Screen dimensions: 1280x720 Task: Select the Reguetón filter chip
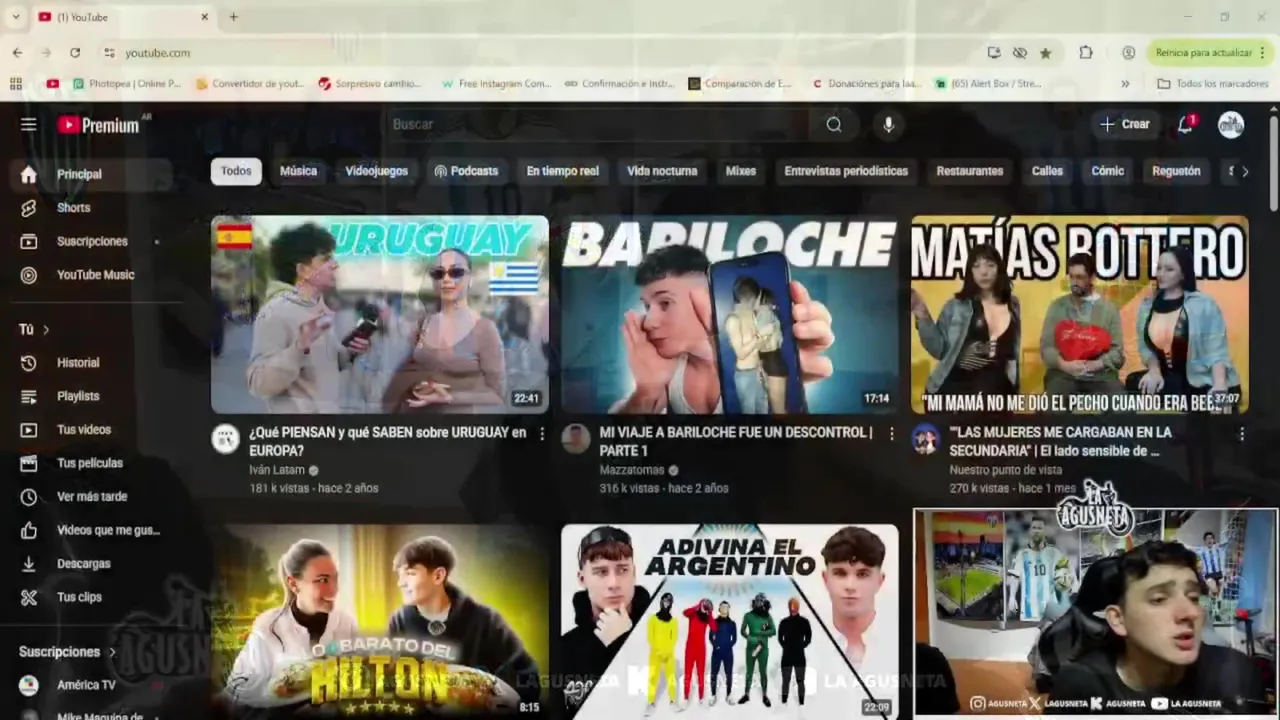coord(1176,171)
